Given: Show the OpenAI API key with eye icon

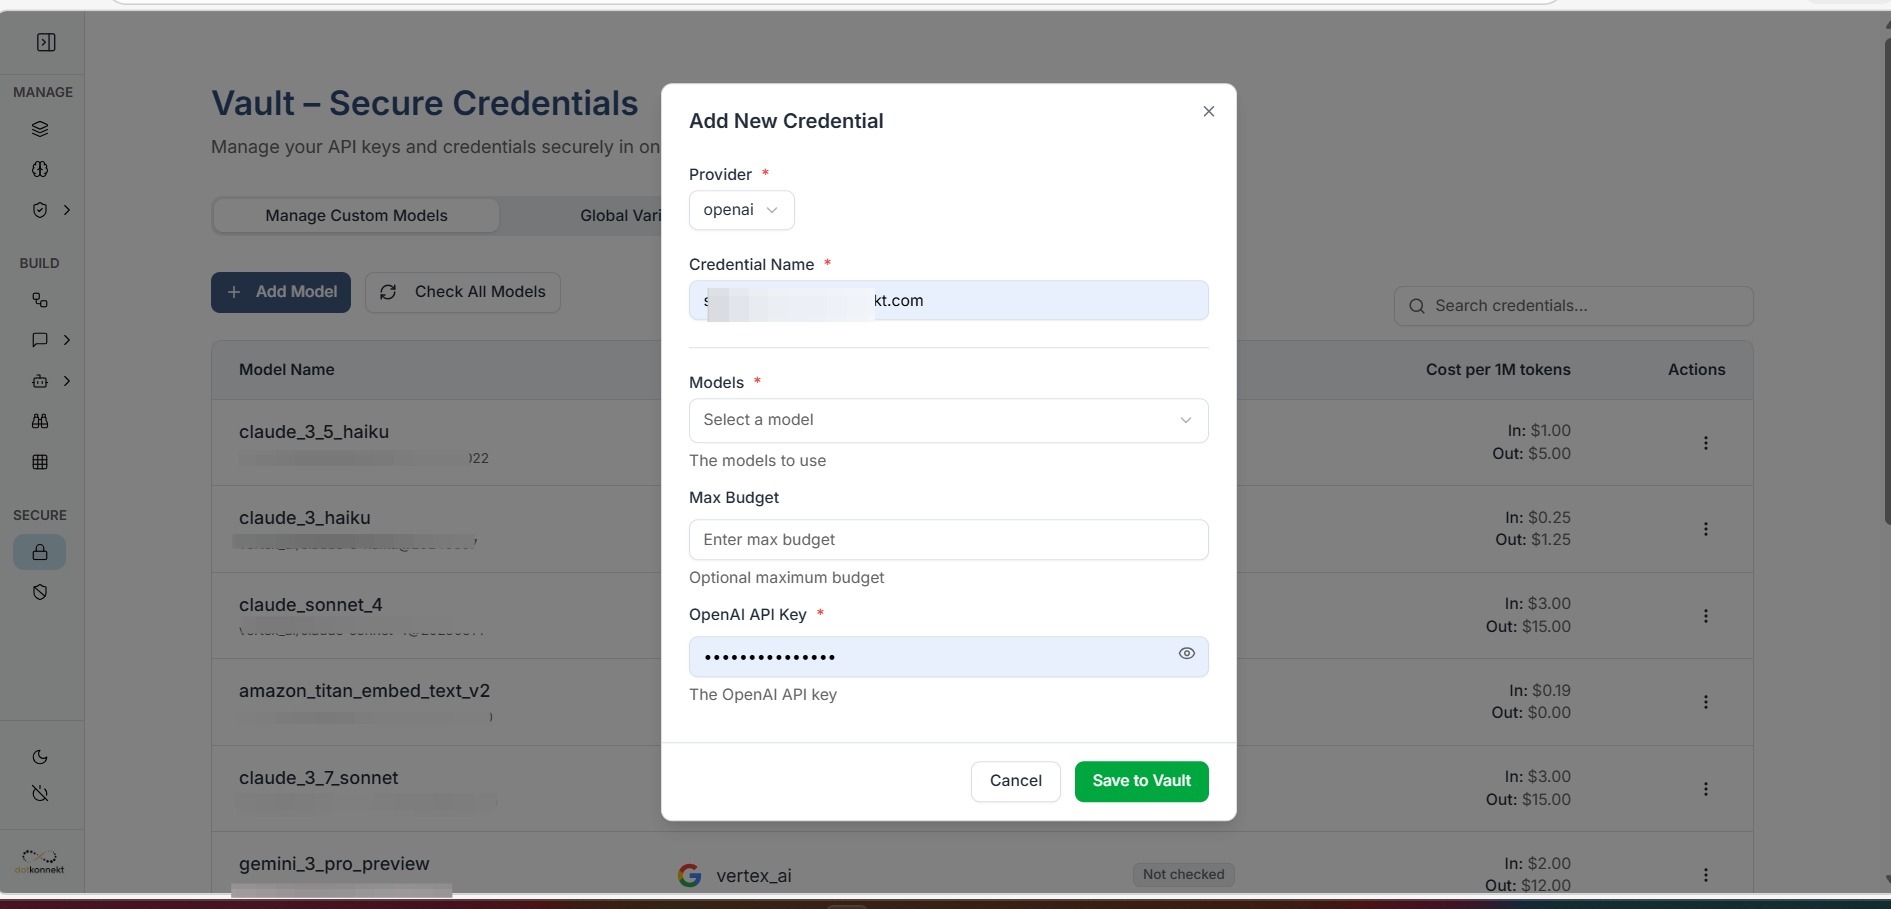Looking at the screenshot, I should click(1186, 653).
